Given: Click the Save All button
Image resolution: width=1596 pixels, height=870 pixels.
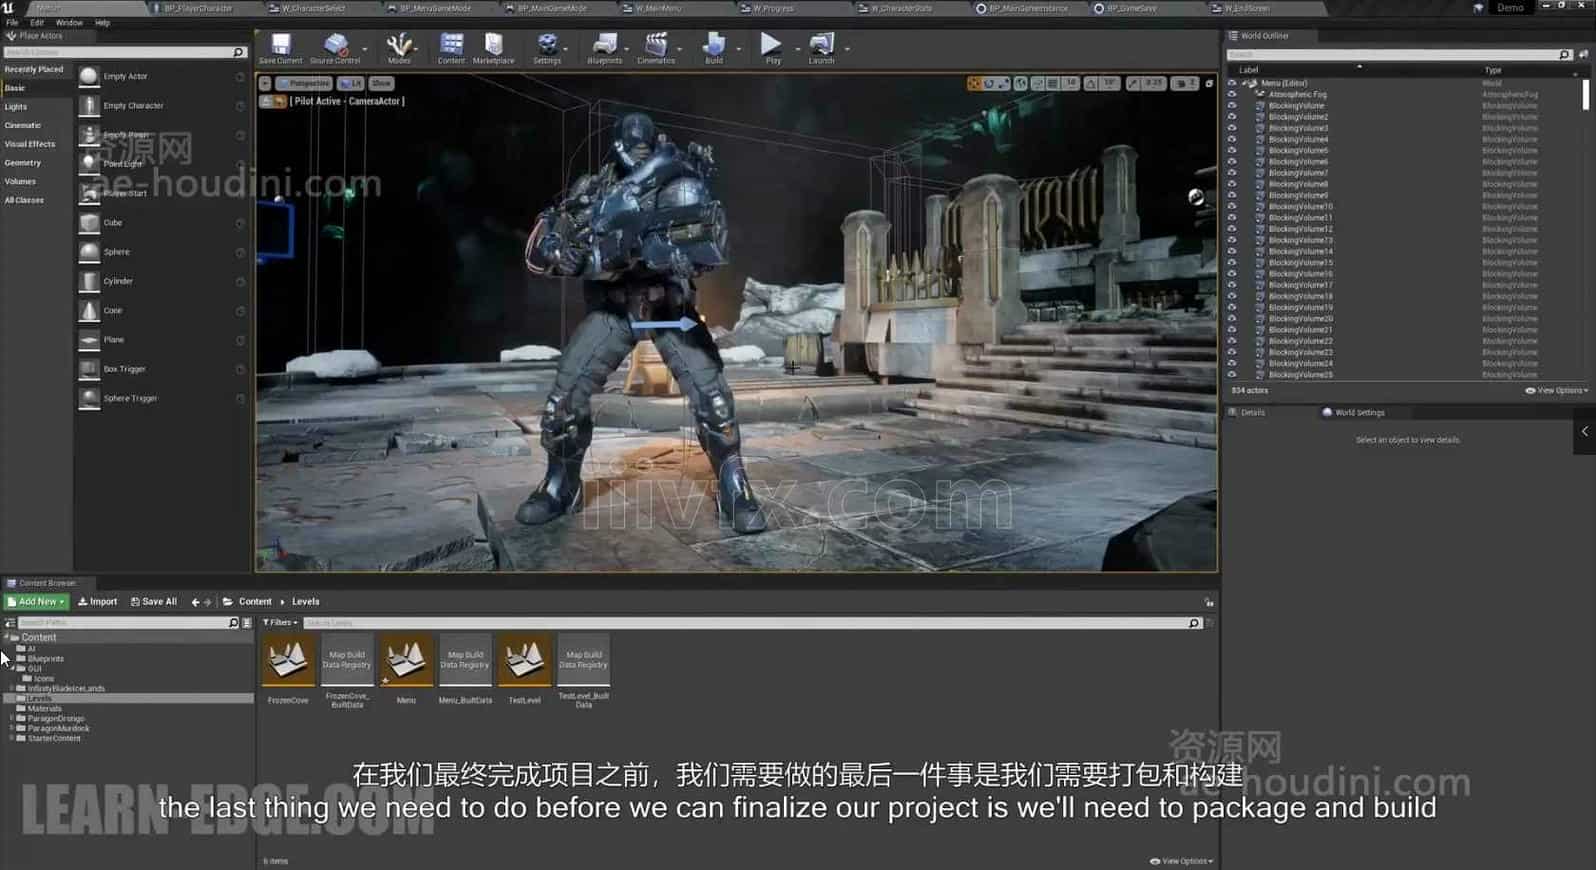Looking at the screenshot, I should [154, 602].
